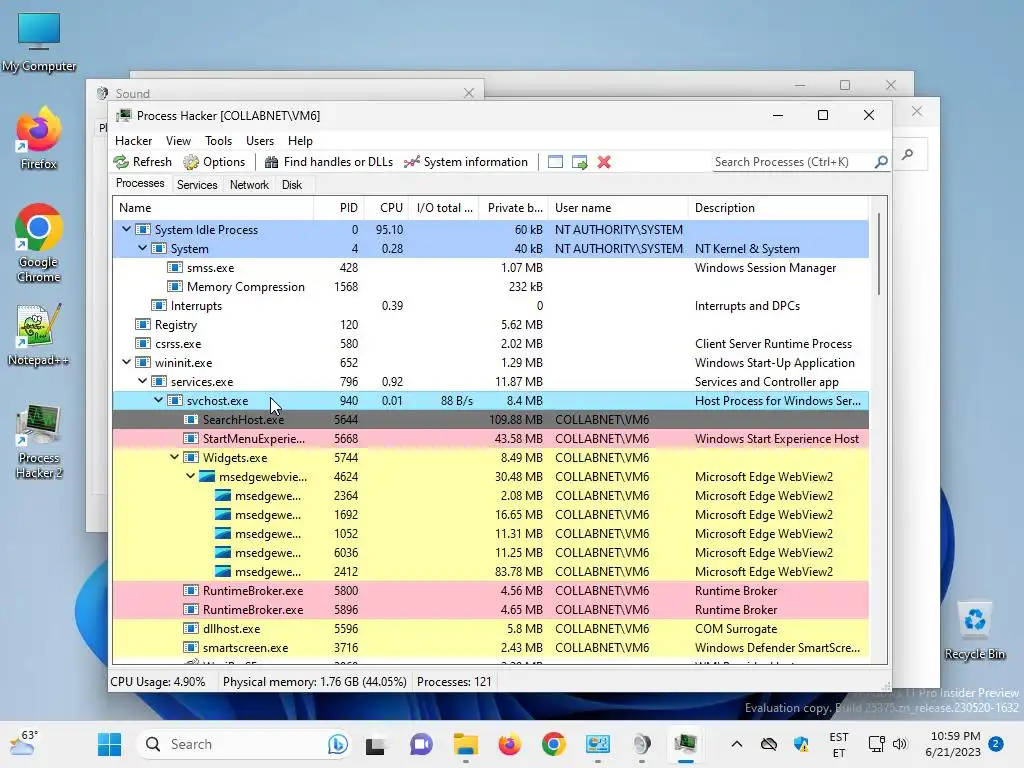Click the volume icon in system tray
Image resolution: width=1024 pixels, height=768 pixels.
pos(900,744)
